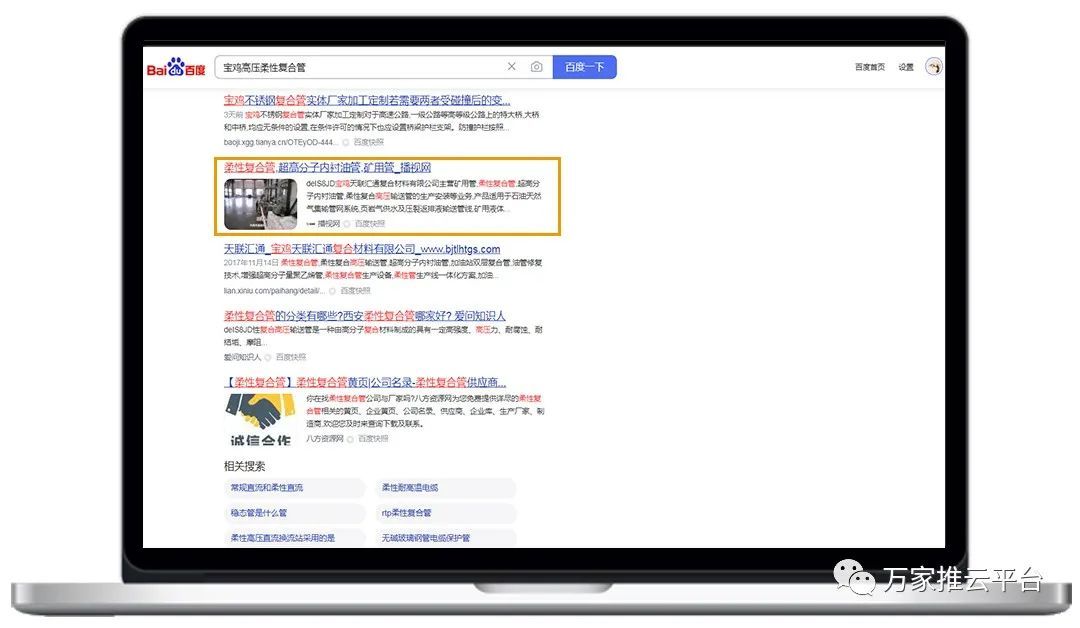Go to 百度首页 in the header
This screenshot has width=1080, height=628.
(x=869, y=67)
